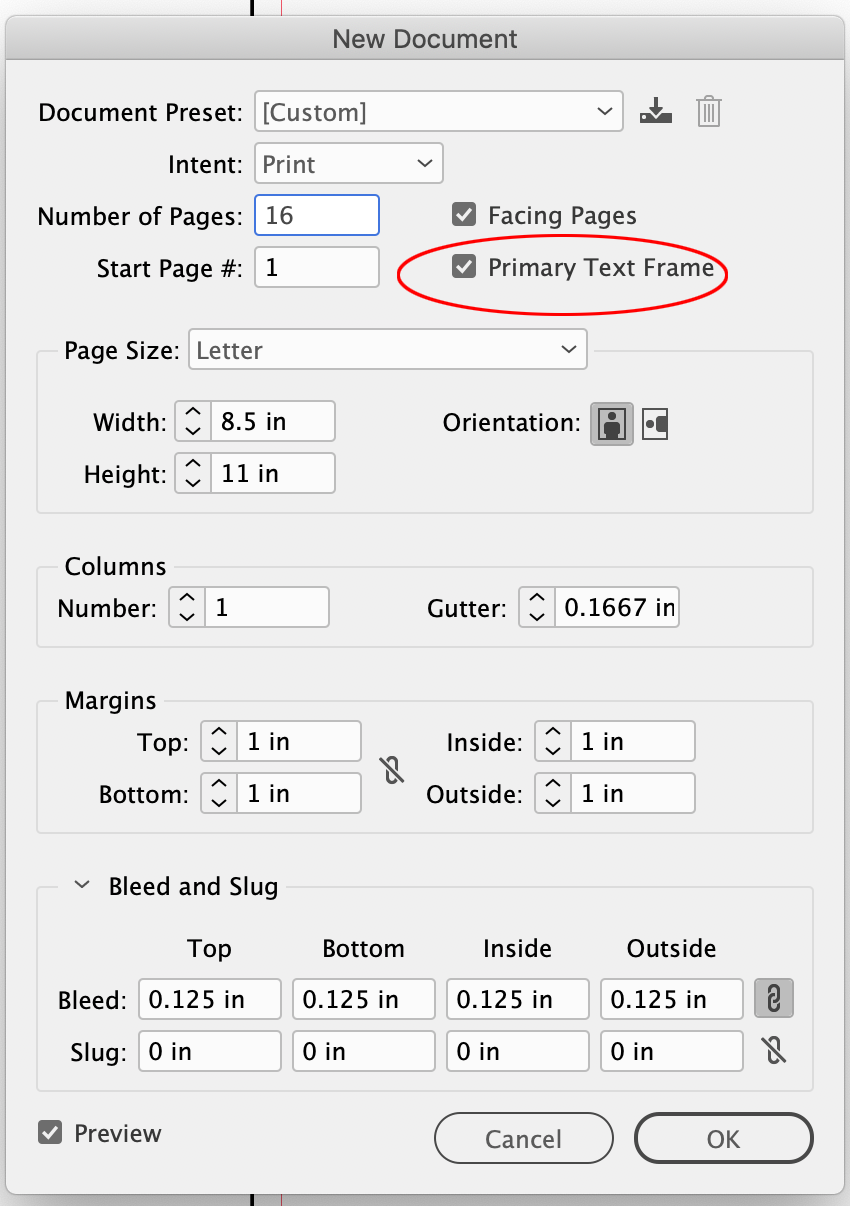850x1206 pixels.
Task: Click the Width stepper up arrow
Action: click(x=192, y=414)
